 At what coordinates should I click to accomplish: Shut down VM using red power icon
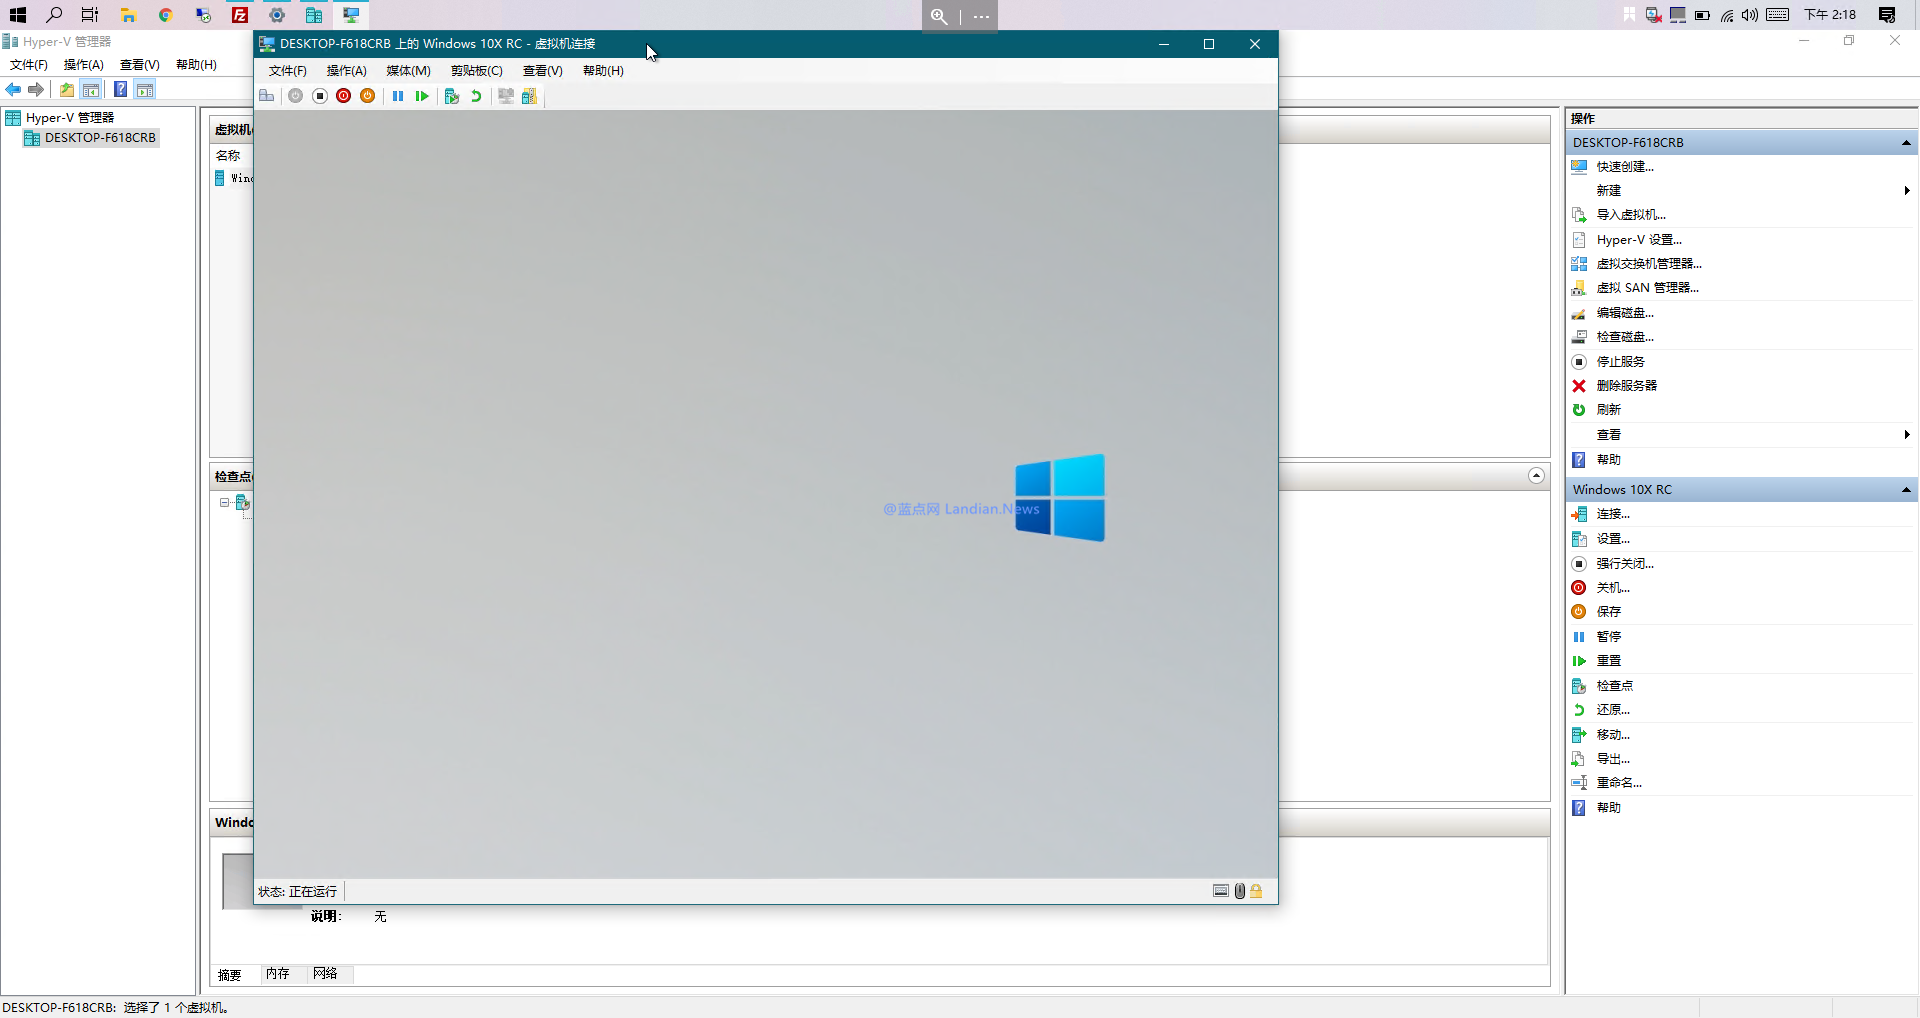pos(344,96)
